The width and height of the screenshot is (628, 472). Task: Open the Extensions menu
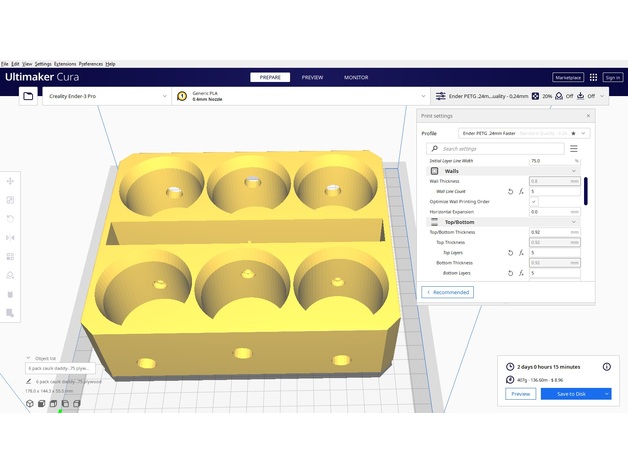pos(64,64)
